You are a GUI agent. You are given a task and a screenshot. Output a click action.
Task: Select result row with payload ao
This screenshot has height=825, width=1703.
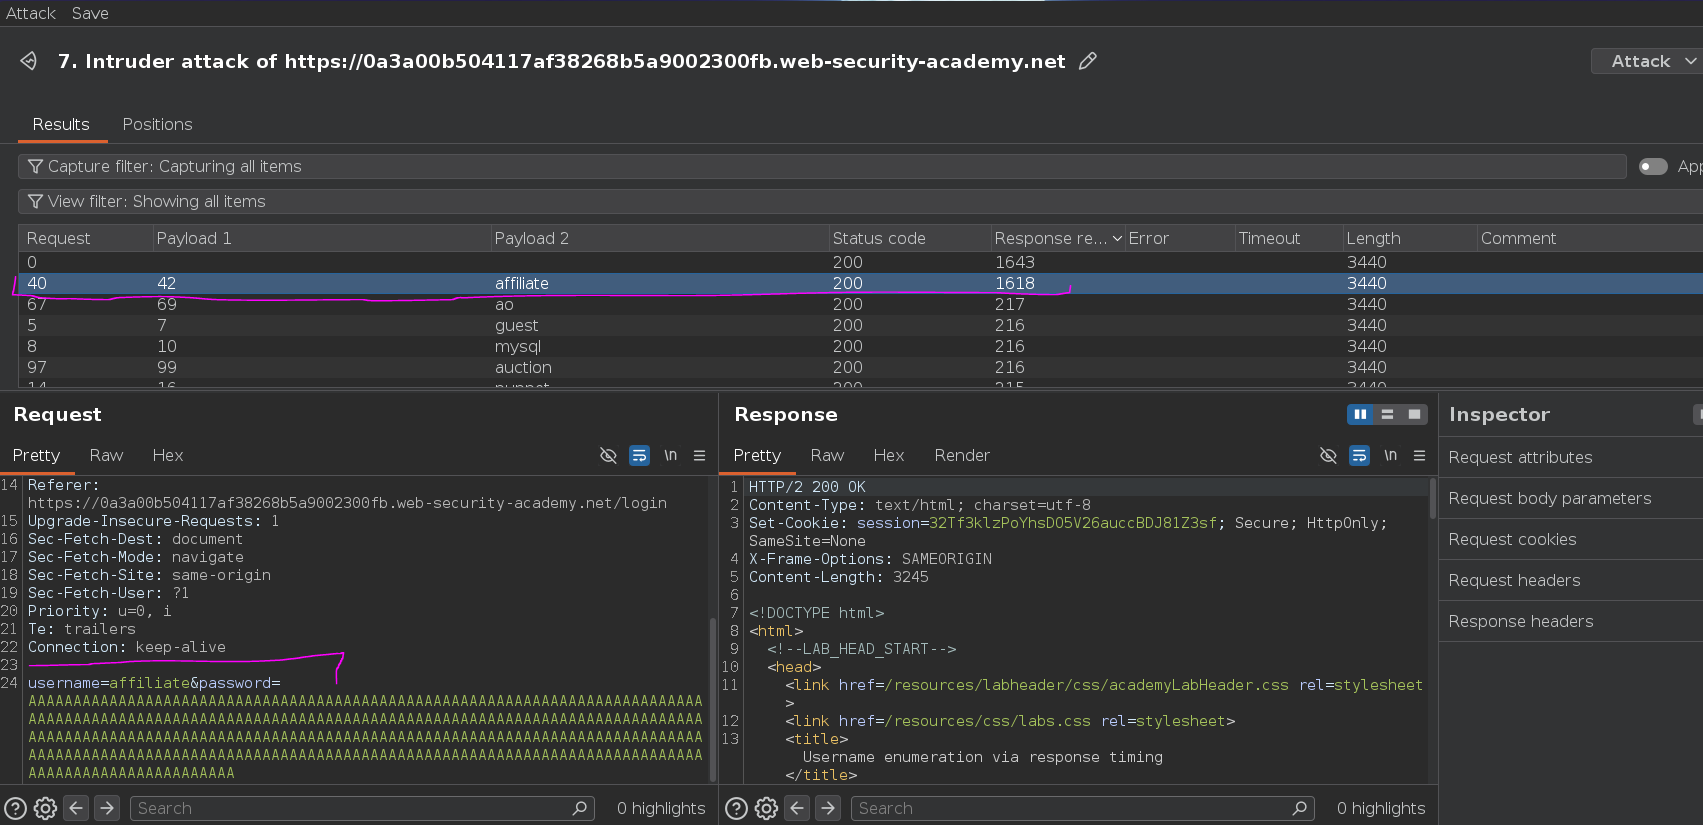[860, 304]
